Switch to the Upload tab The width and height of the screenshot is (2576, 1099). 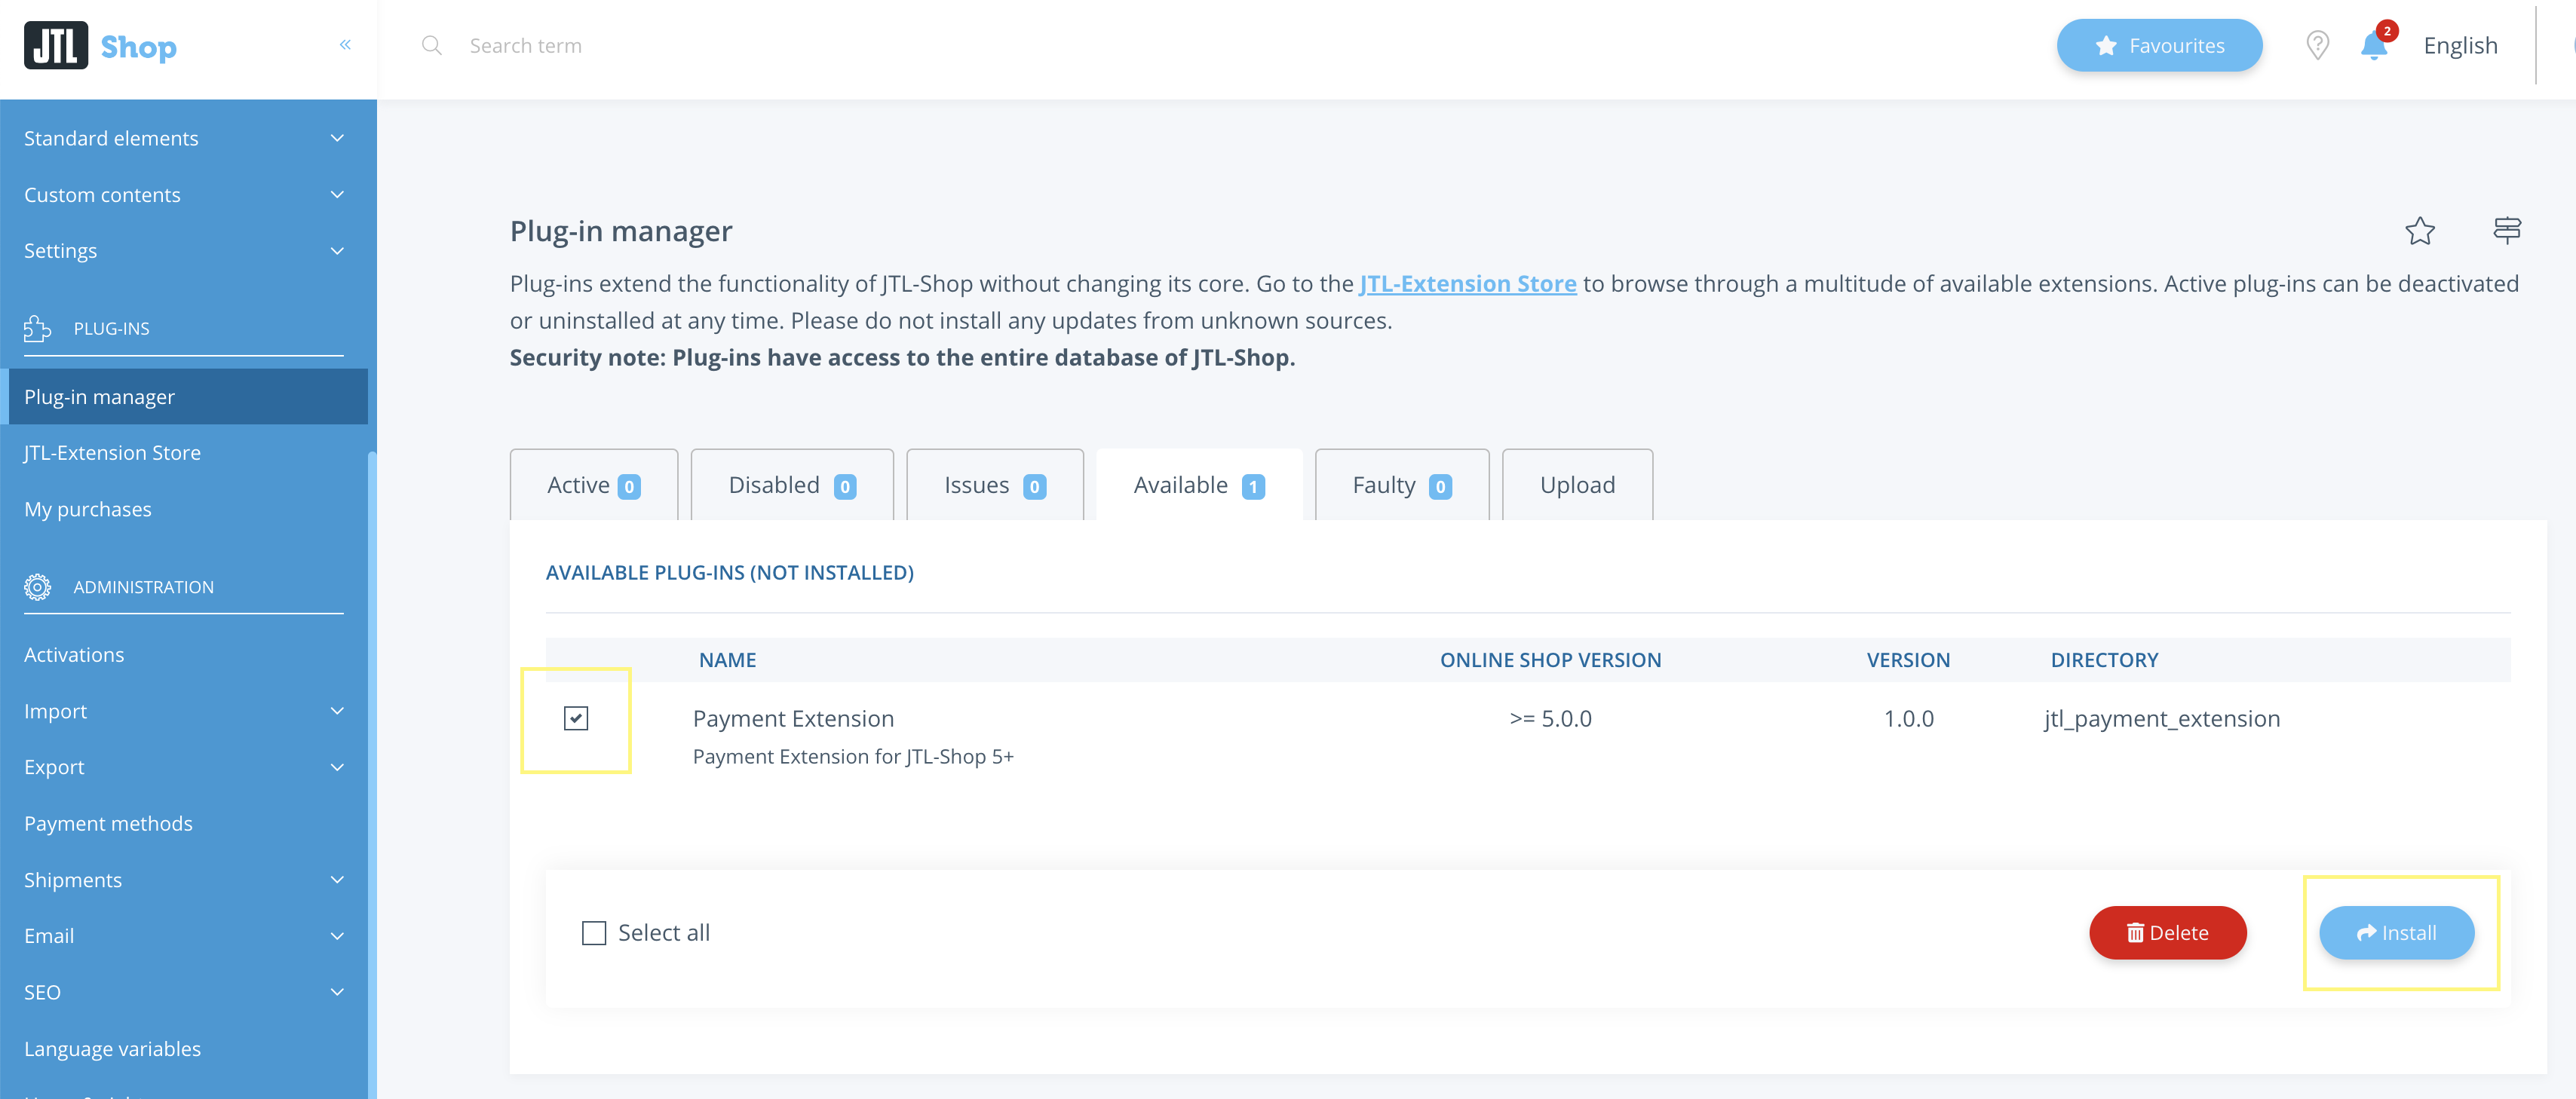1577,485
